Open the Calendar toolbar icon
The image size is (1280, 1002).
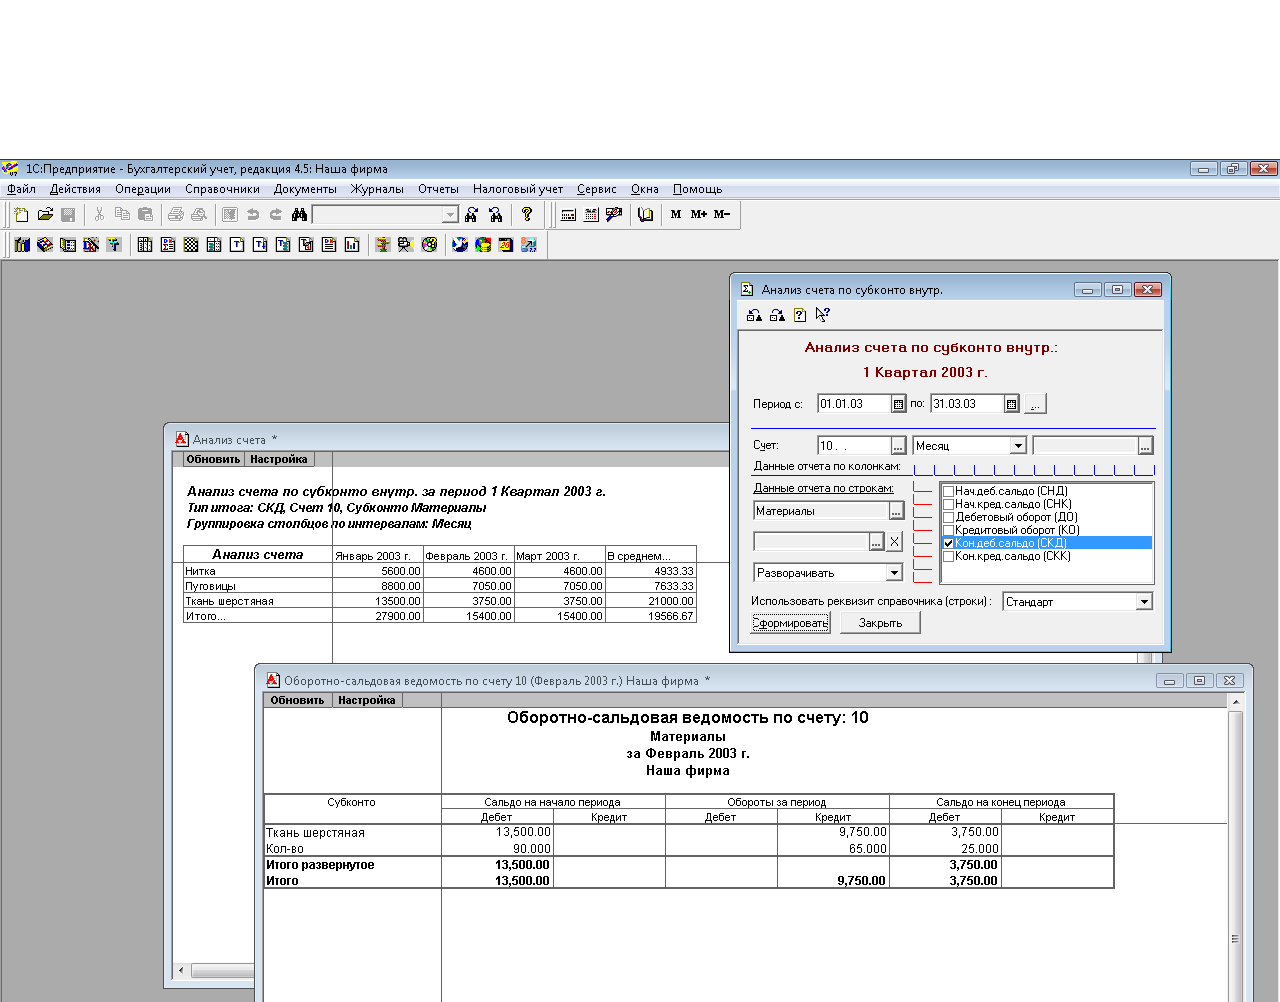click(592, 214)
